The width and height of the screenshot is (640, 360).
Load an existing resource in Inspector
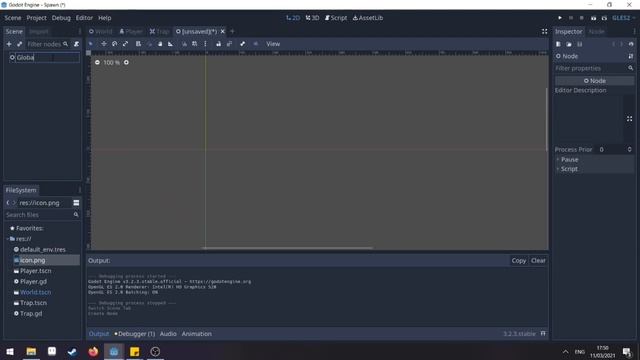coord(569,44)
